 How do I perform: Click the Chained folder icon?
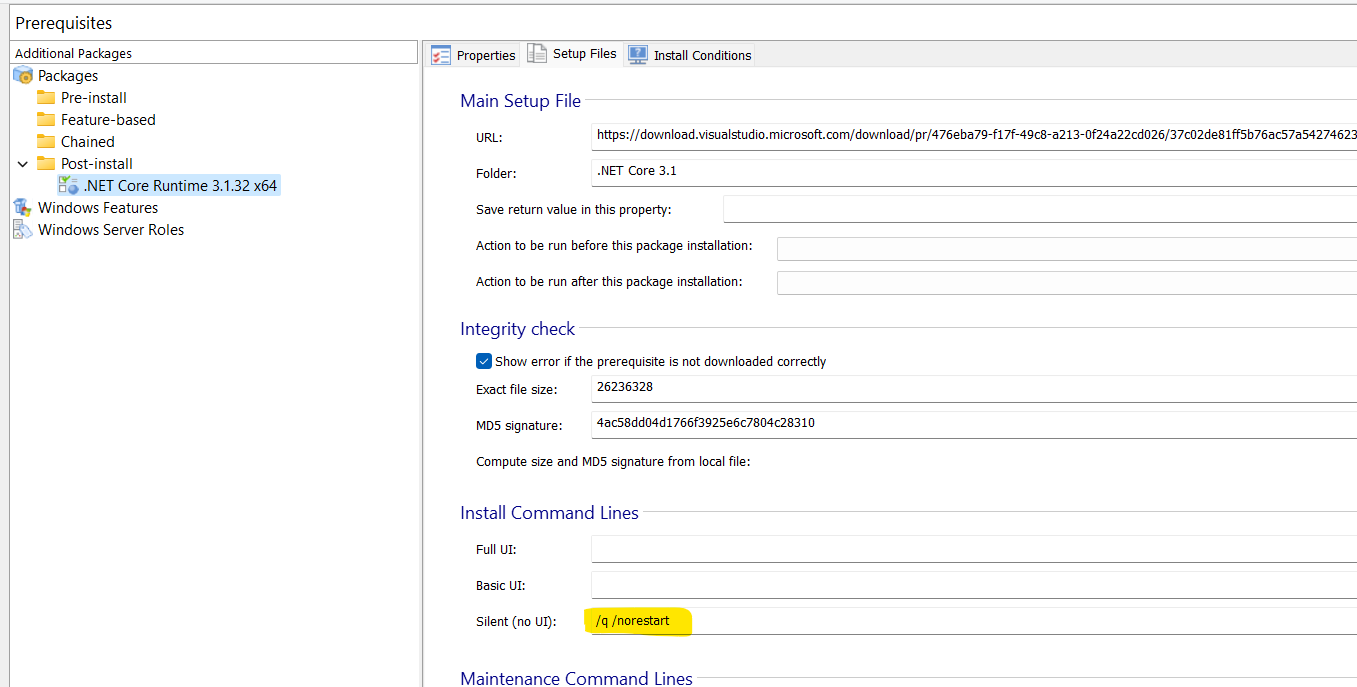(46, 142)
